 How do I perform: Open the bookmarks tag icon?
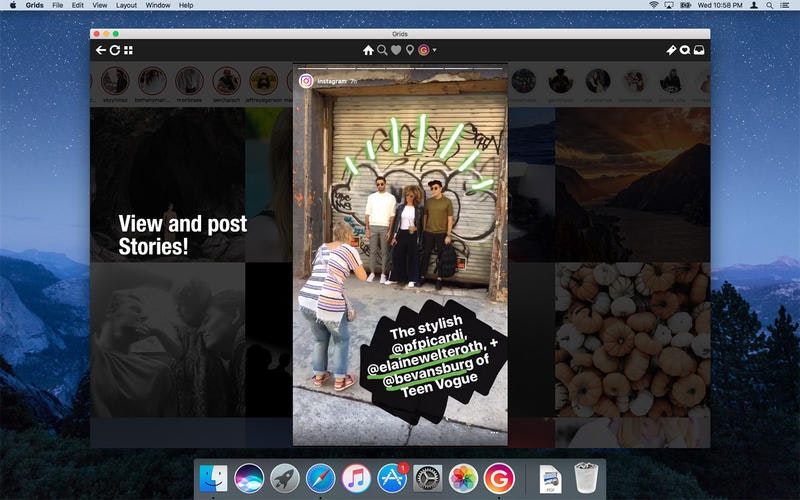(671, 50)
